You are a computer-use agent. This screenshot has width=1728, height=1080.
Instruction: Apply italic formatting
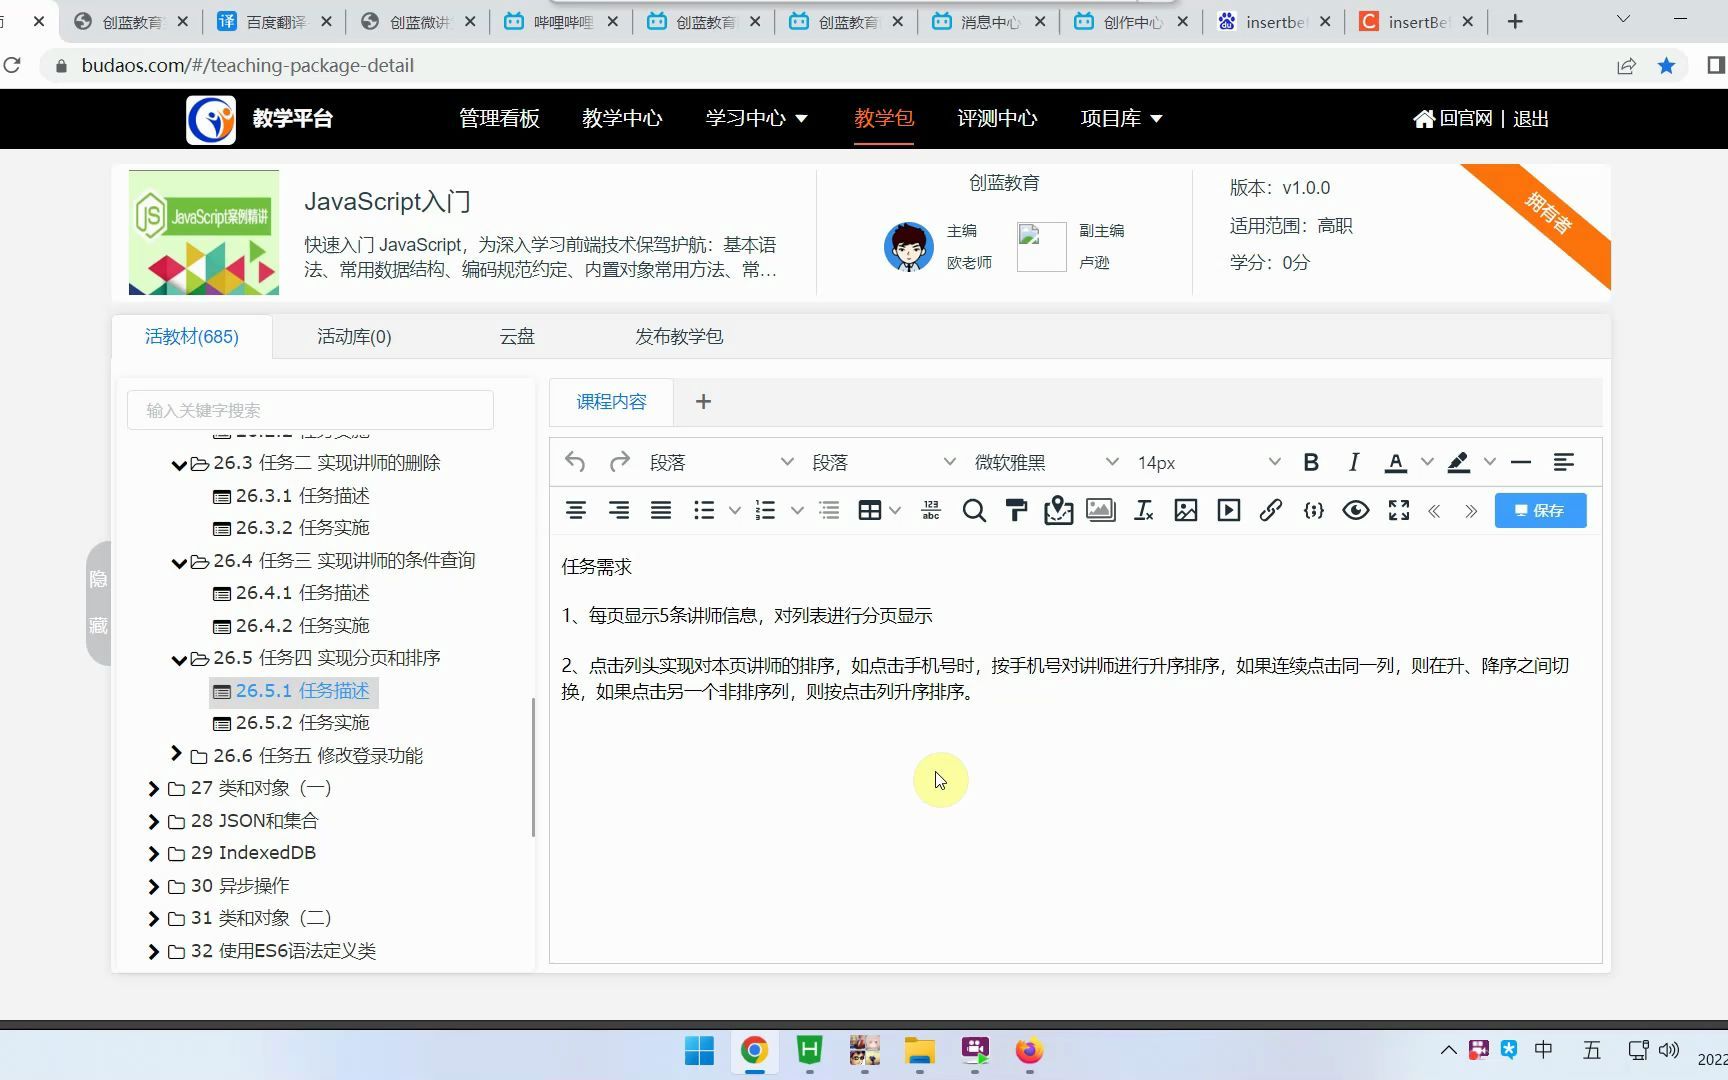pyautogui.click(x=1353, y=461)
